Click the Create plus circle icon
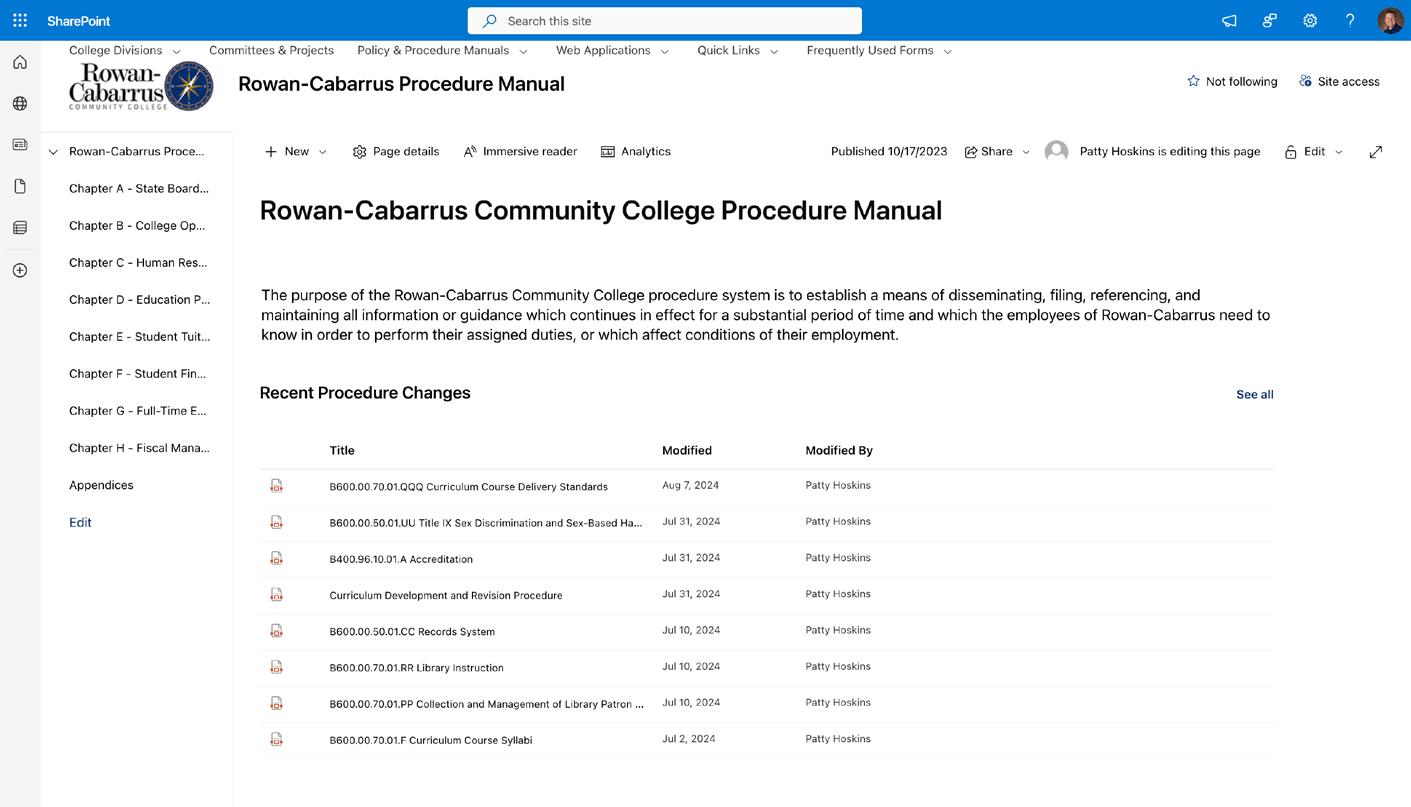The height and width of the screenshot is (807, 1411). coord(20,270)
